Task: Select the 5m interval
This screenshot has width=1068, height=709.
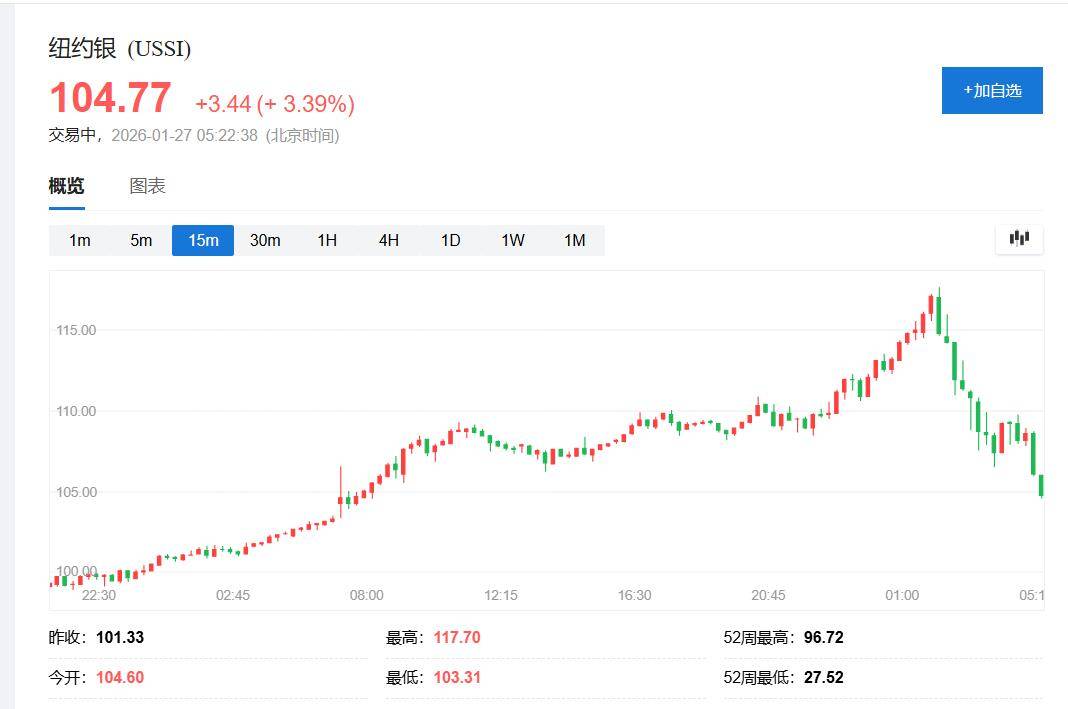Action: click(x=141, y=240)
